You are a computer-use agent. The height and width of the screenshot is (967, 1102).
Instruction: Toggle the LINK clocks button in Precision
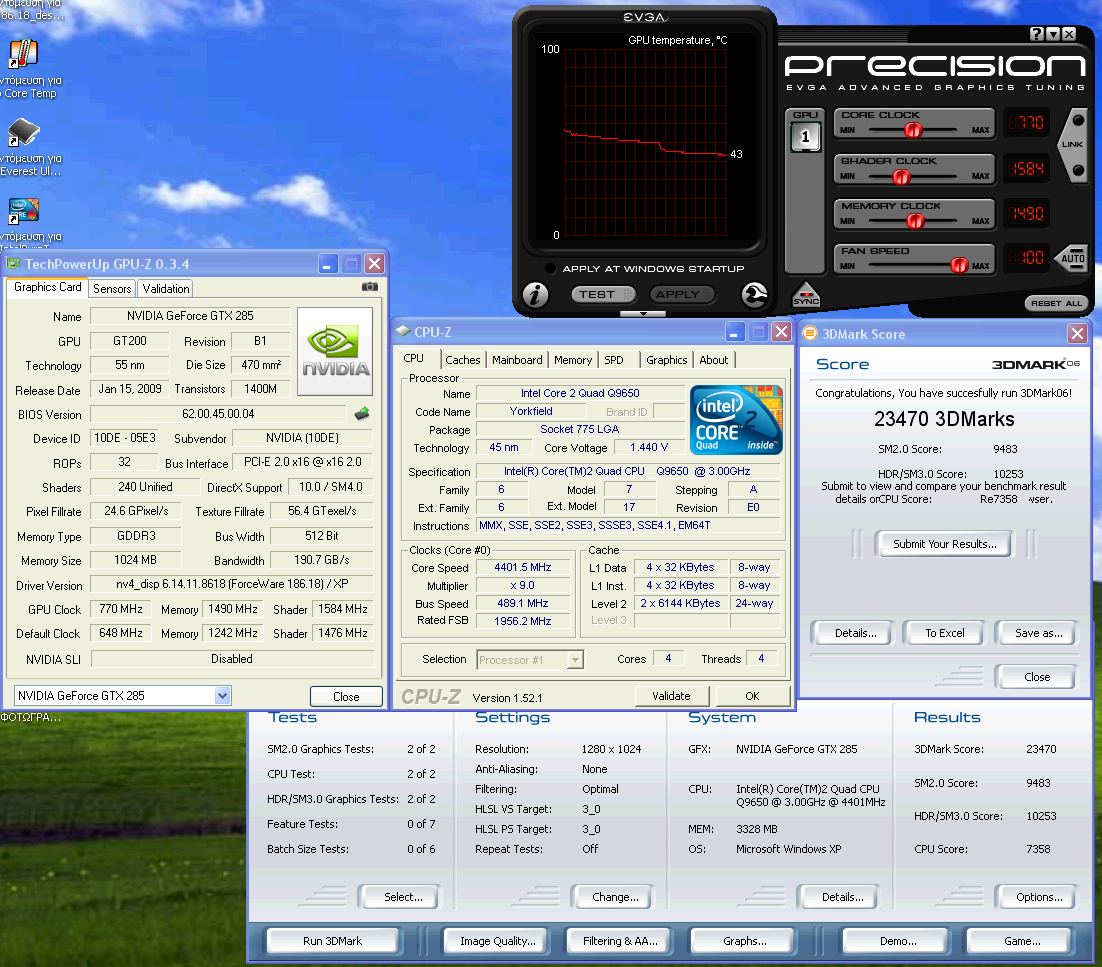tap(1072, 145)
